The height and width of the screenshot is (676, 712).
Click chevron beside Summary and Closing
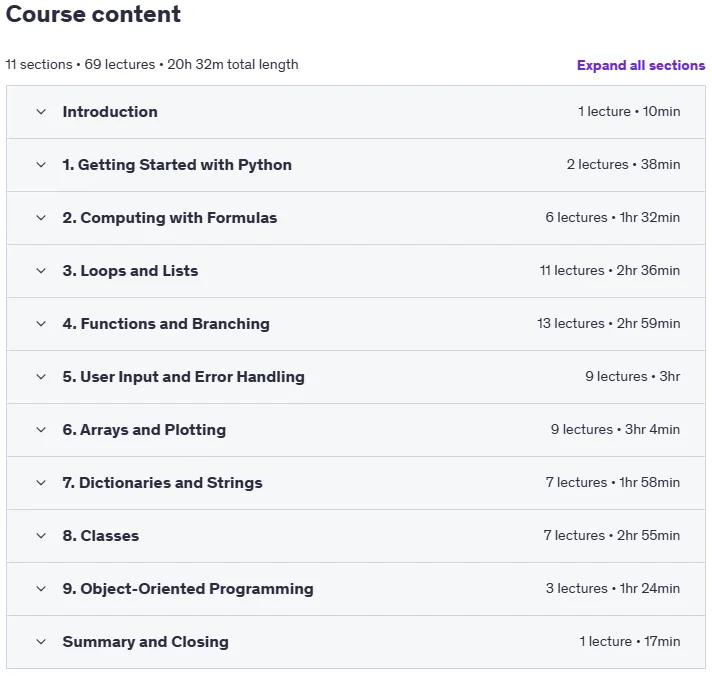tap(41, 642)
